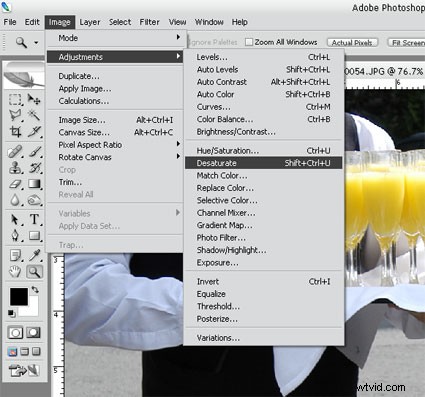The image size is (425, 397).
Task: Select the Magic Wand tool
Action: (34, 115)
